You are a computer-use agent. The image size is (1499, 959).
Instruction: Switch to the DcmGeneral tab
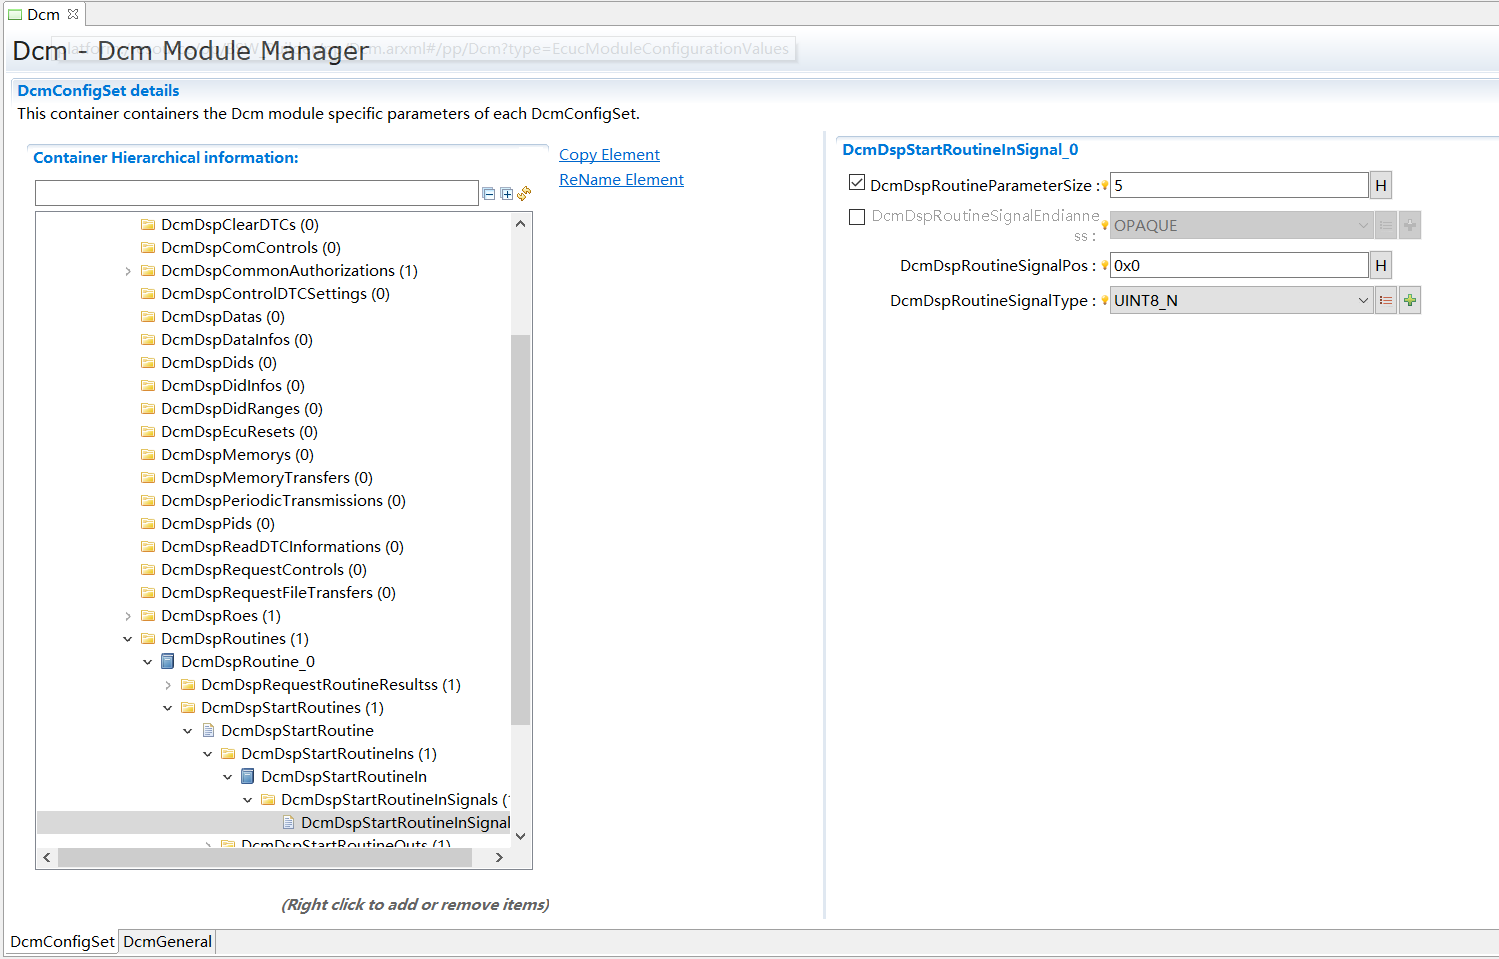pos(167,941)
